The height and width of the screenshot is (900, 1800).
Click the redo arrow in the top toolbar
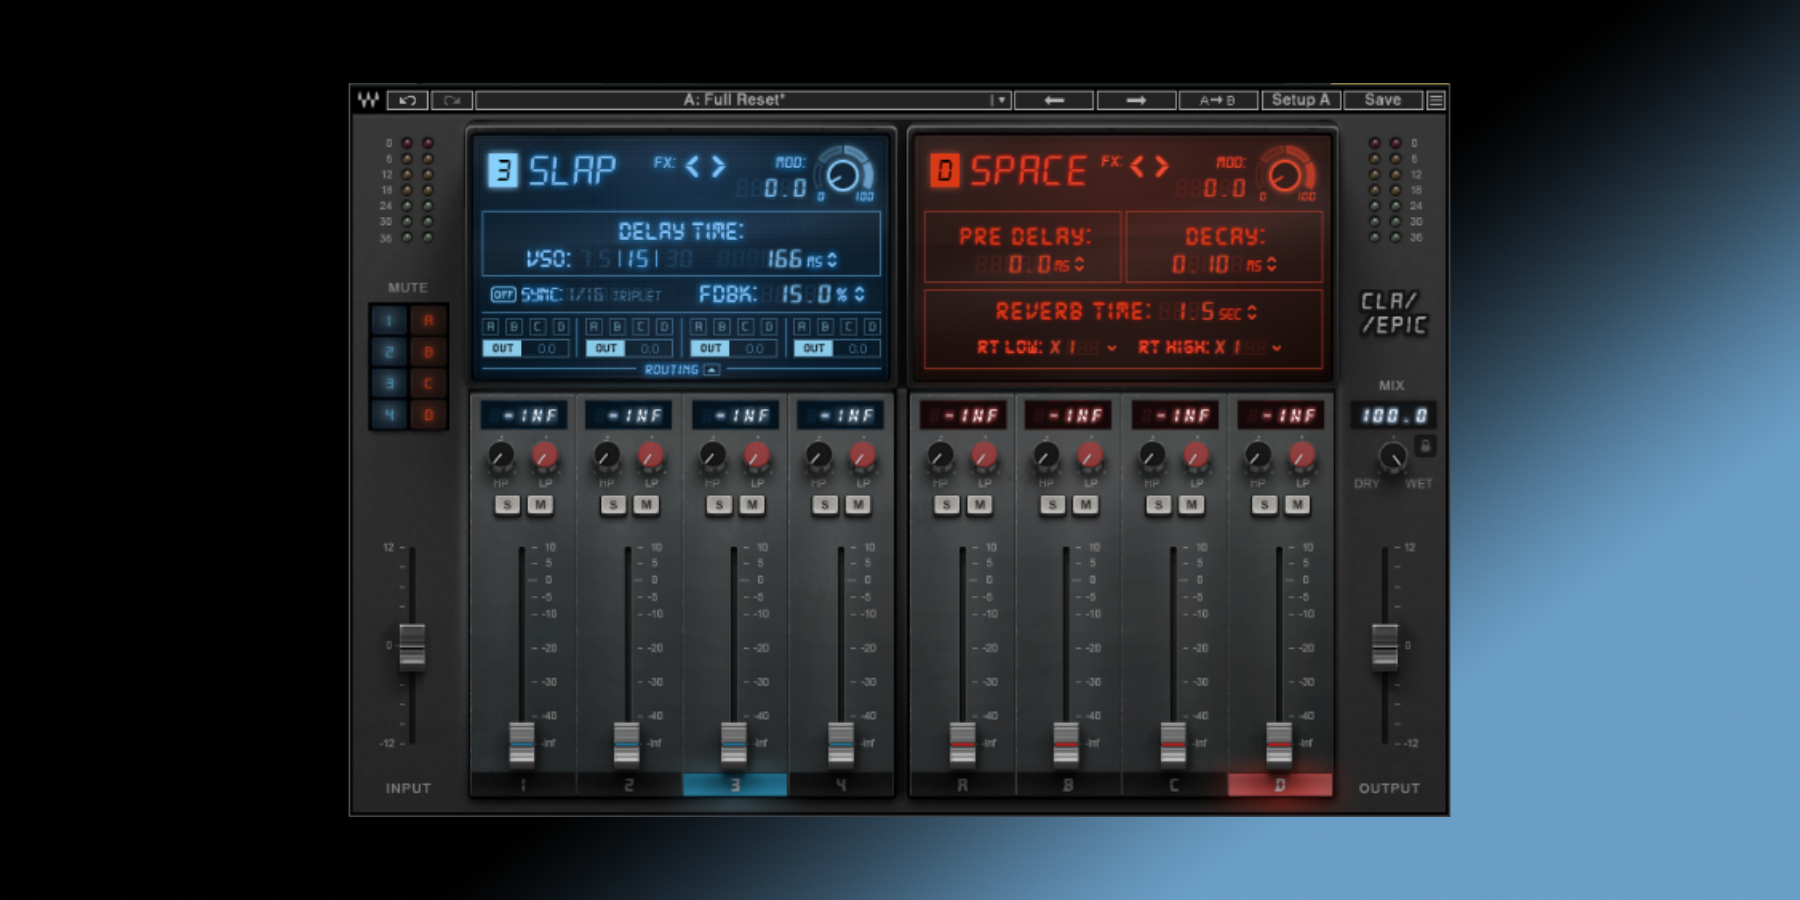452,100
